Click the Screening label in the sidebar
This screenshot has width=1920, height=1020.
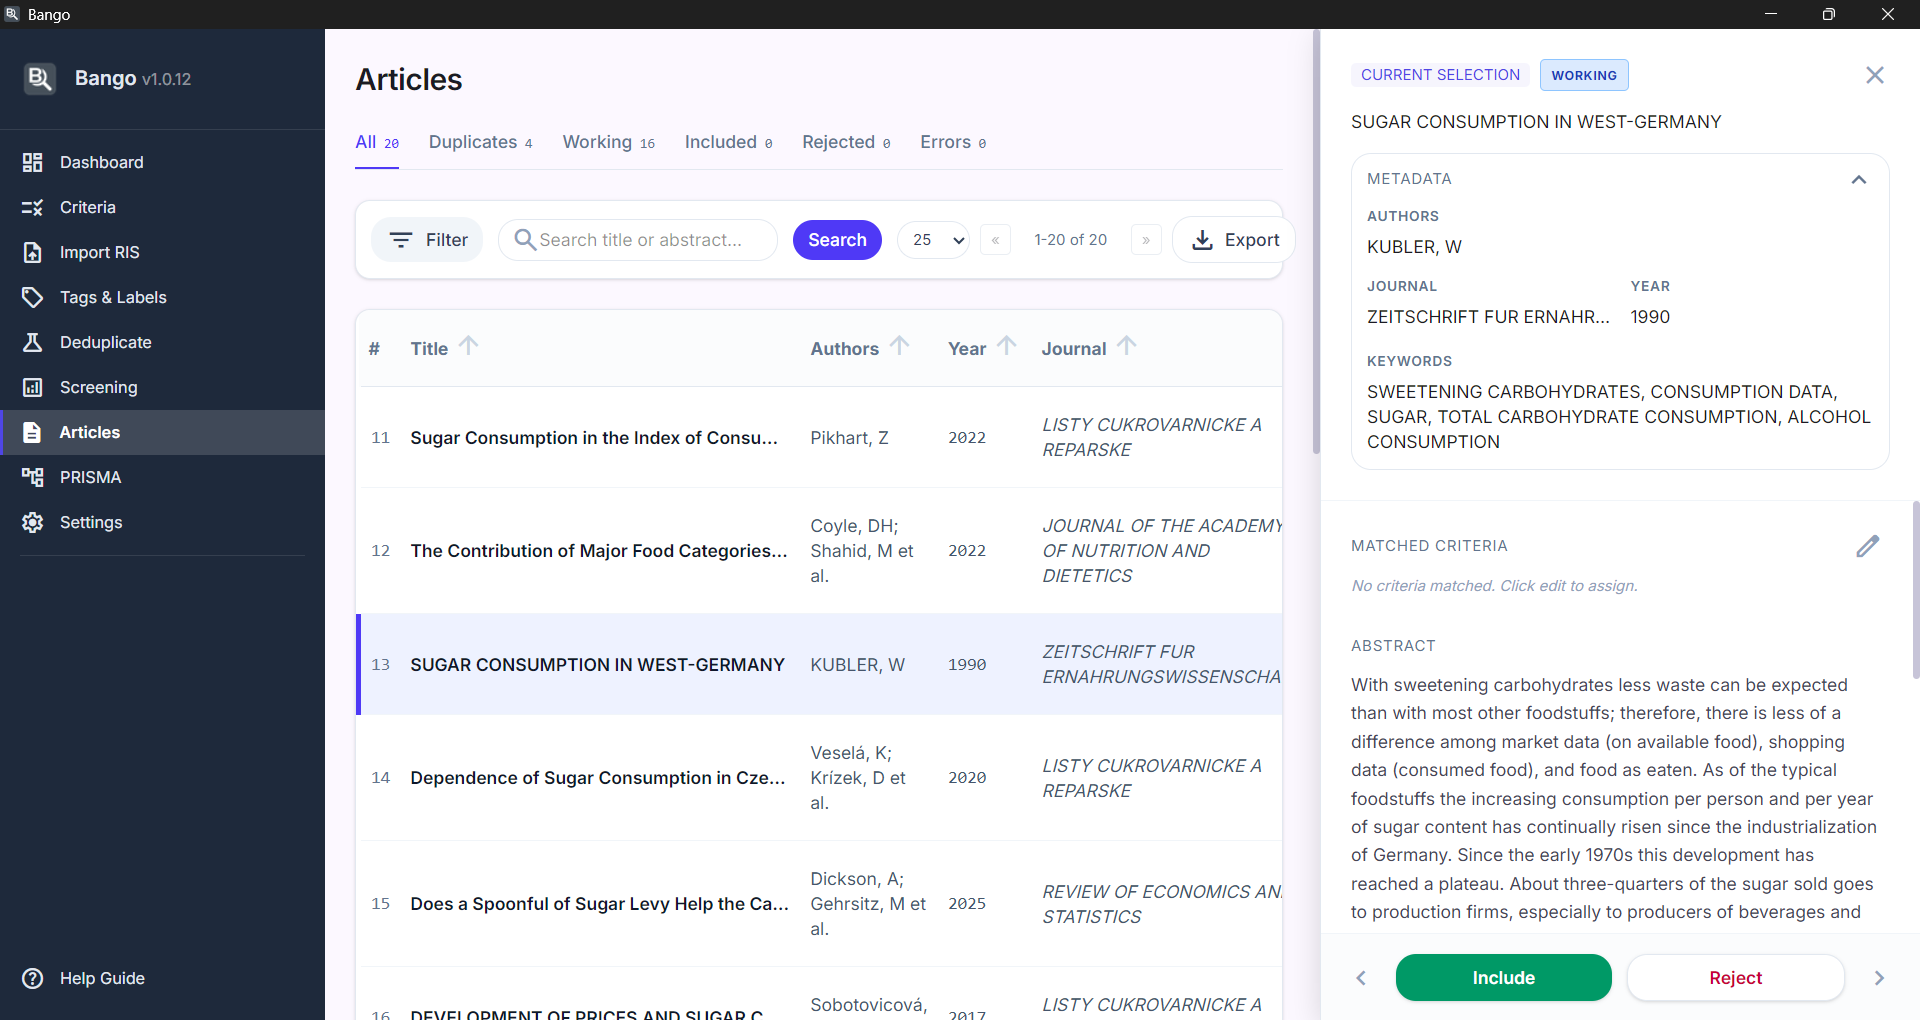(98, 387)
